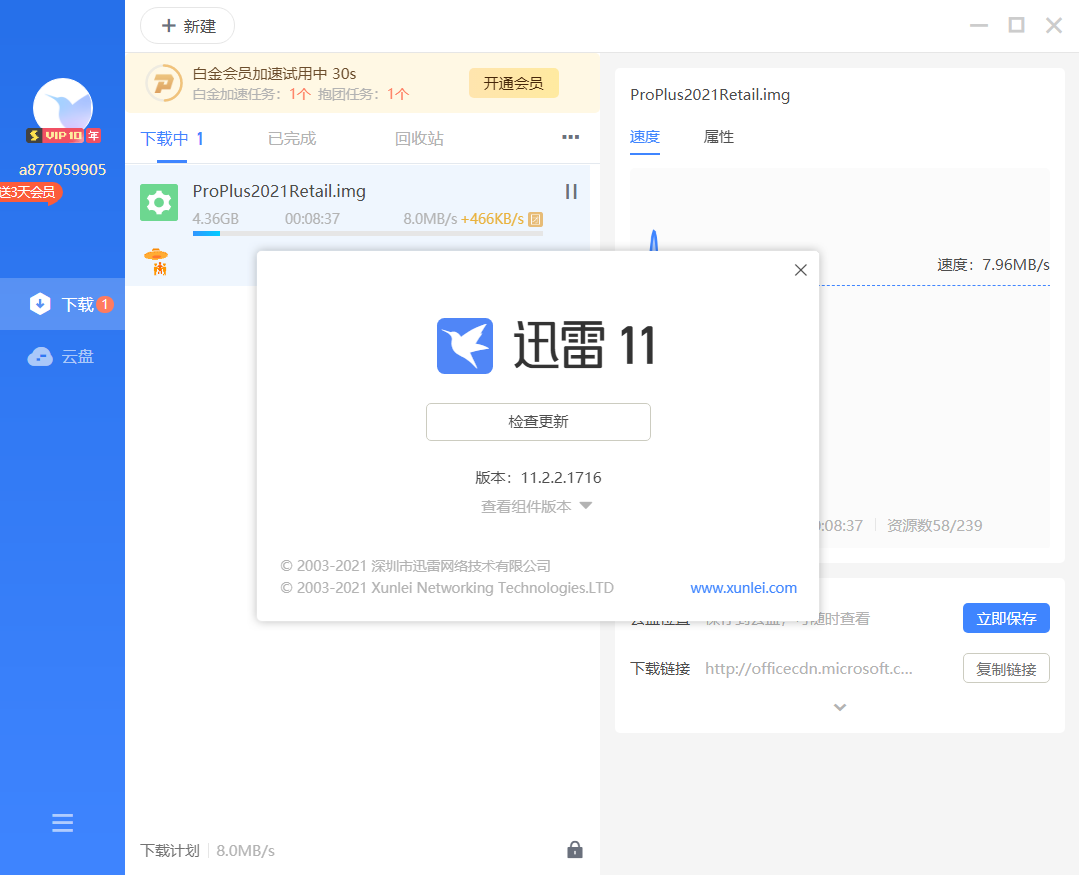Viewport: 1079px width, 875px height.
Task: Switch to the 回收站 tab
Action: tap(419, 139)
